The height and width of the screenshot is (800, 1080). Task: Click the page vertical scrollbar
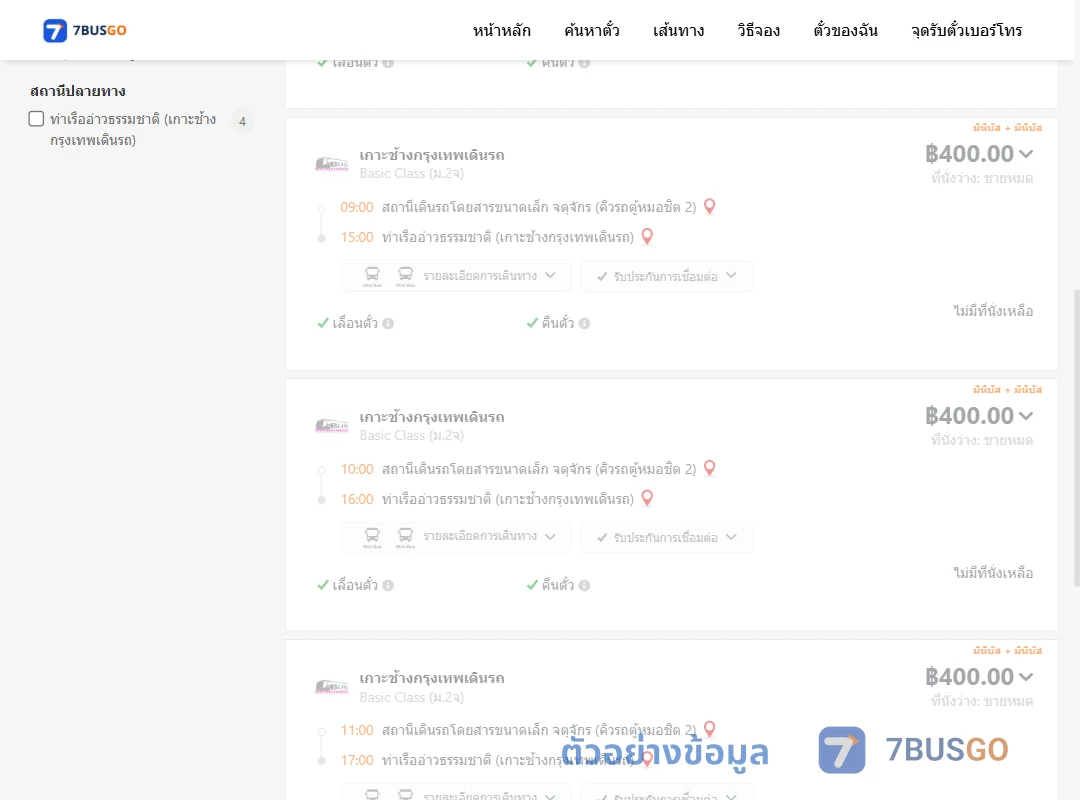pos(1076,438)
